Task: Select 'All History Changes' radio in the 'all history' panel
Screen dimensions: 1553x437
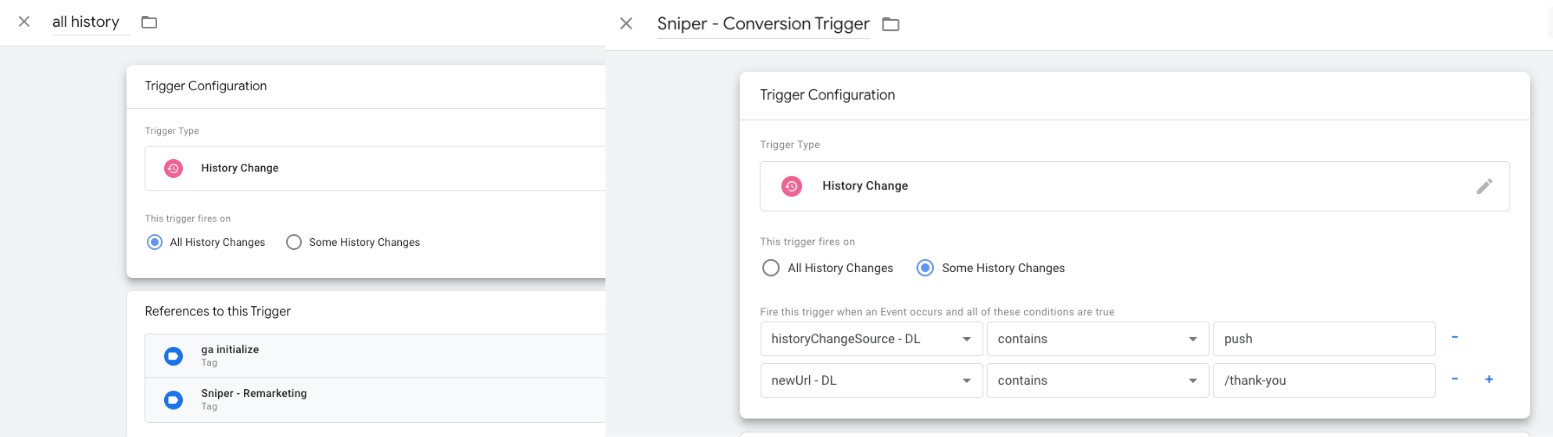Action: coord(154,242)
